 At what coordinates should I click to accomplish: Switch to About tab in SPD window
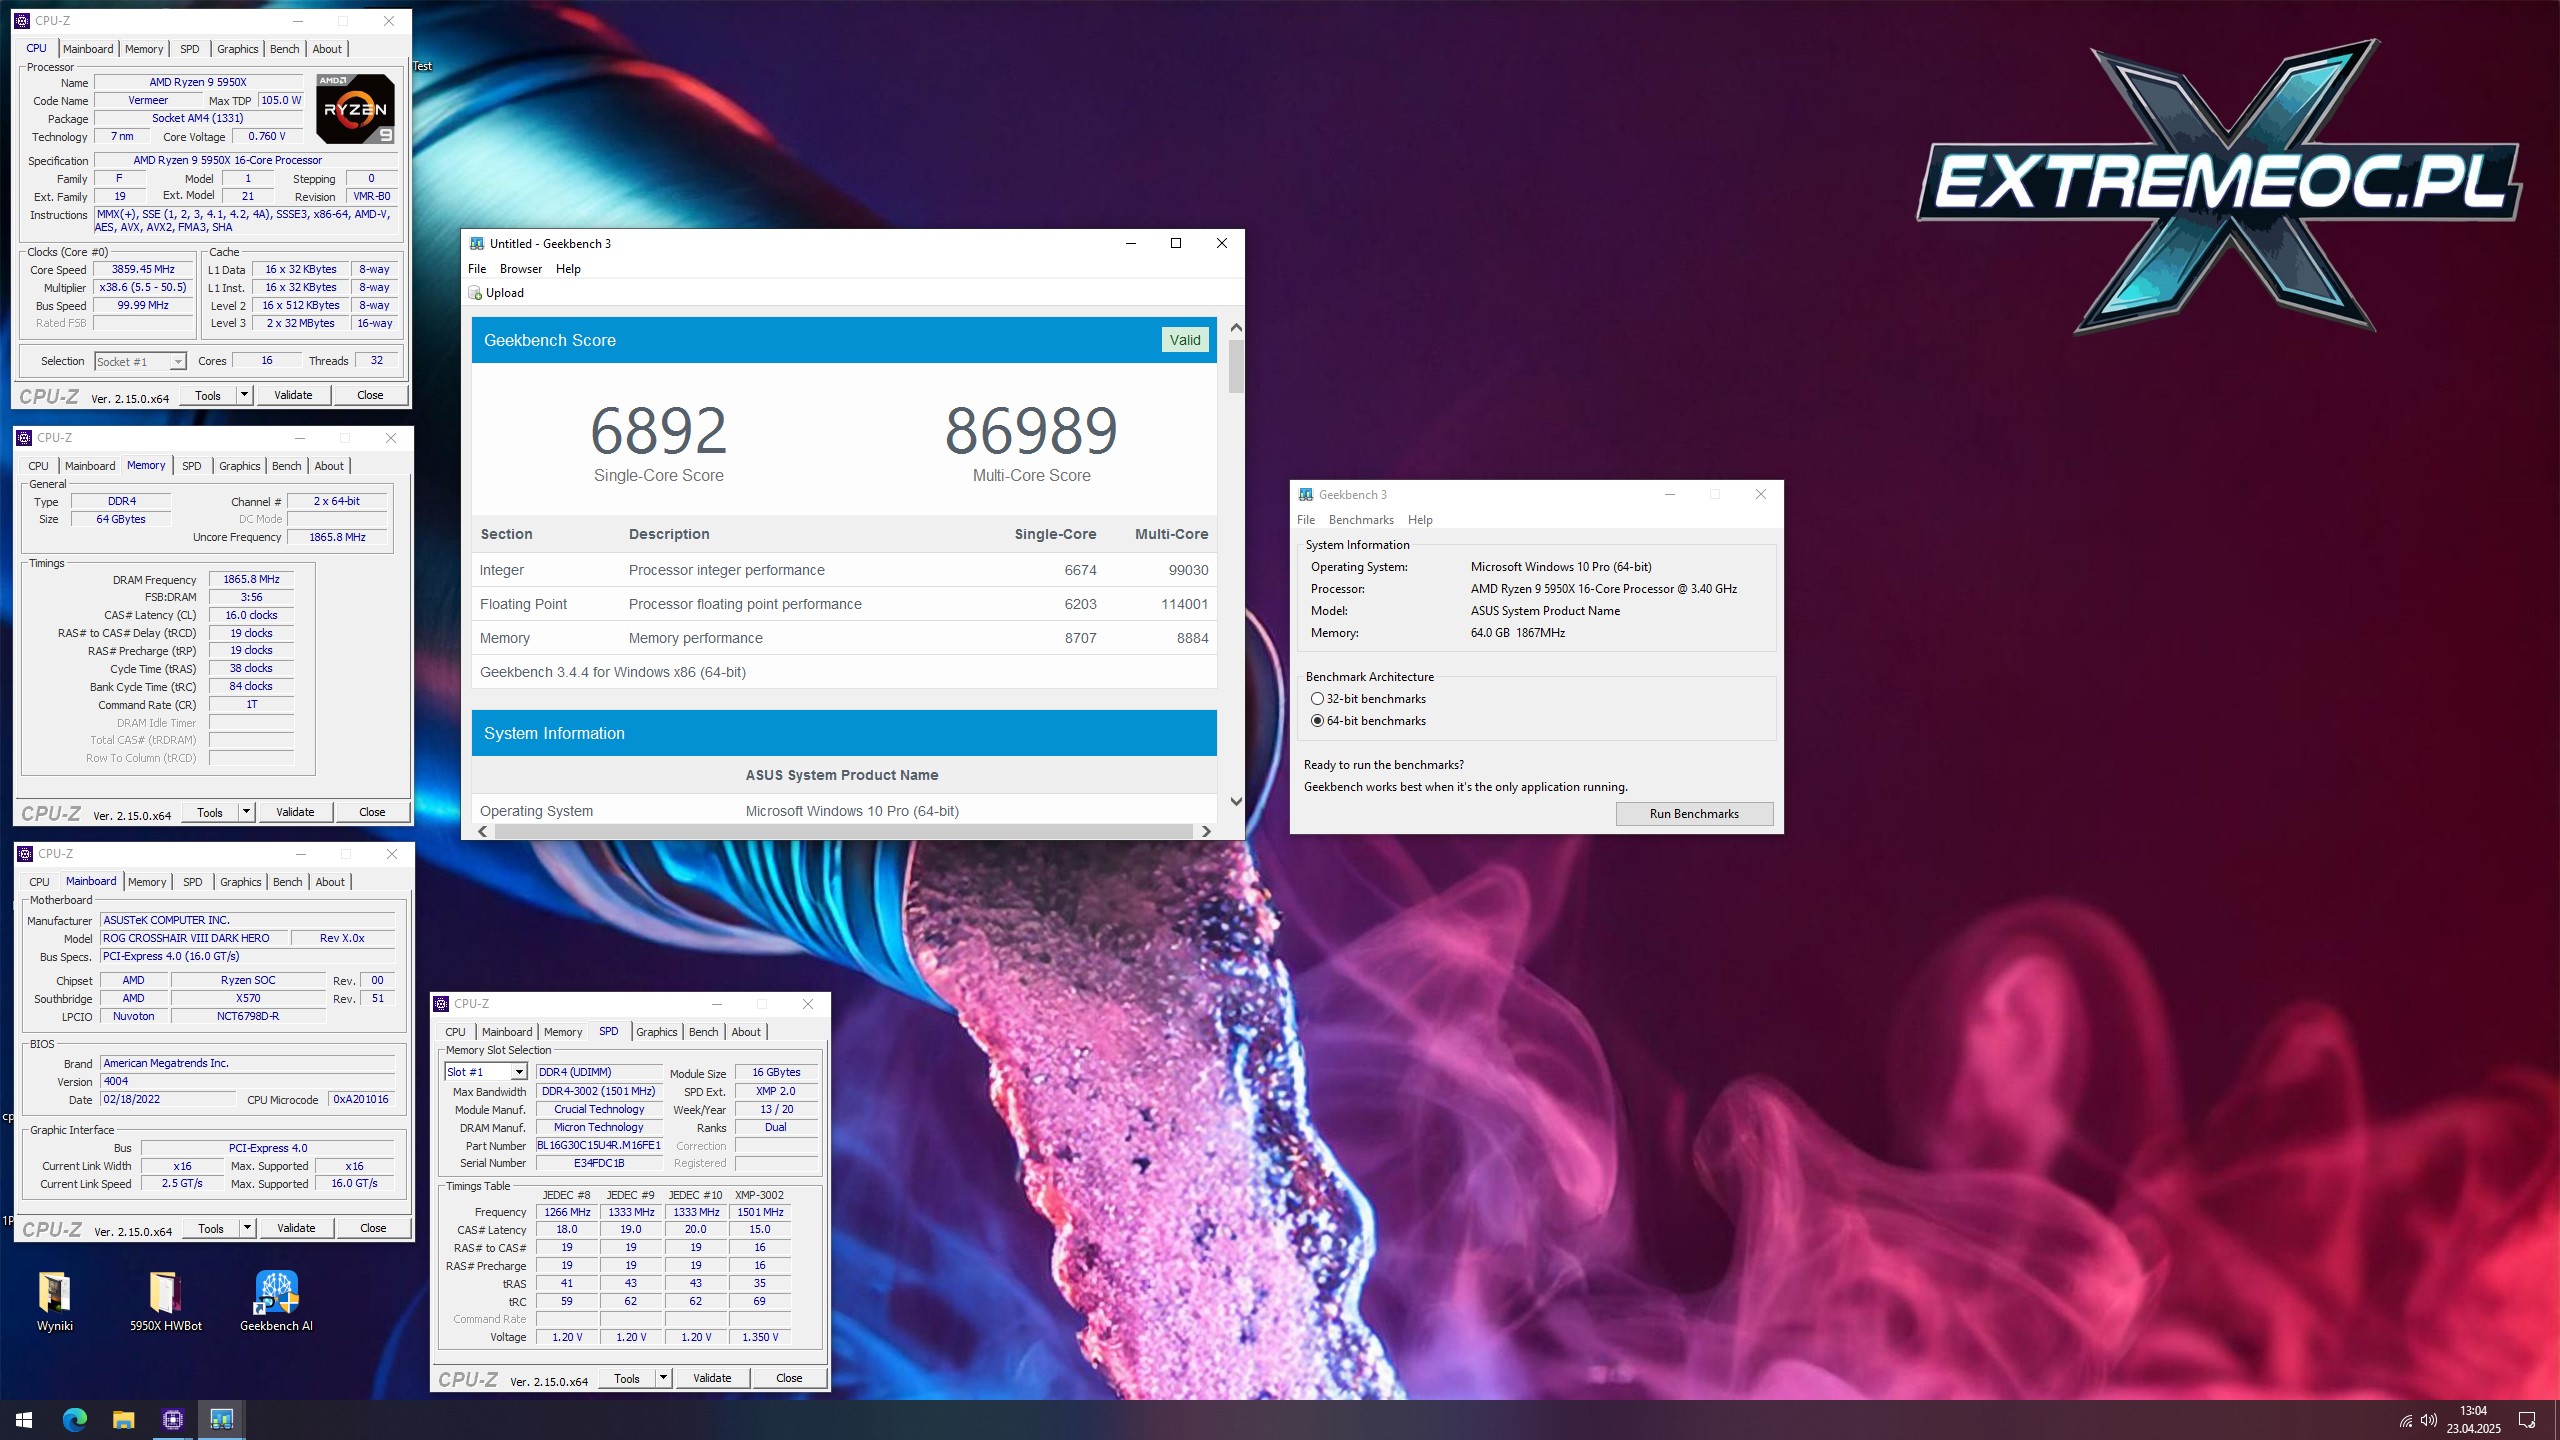746,1032
